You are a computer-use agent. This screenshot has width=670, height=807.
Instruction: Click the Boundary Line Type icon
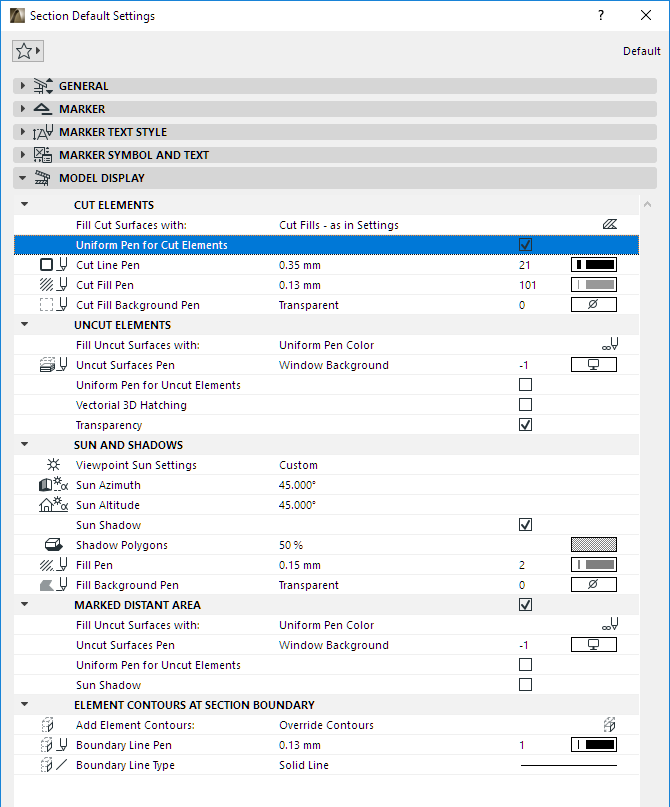coord(54,765)
